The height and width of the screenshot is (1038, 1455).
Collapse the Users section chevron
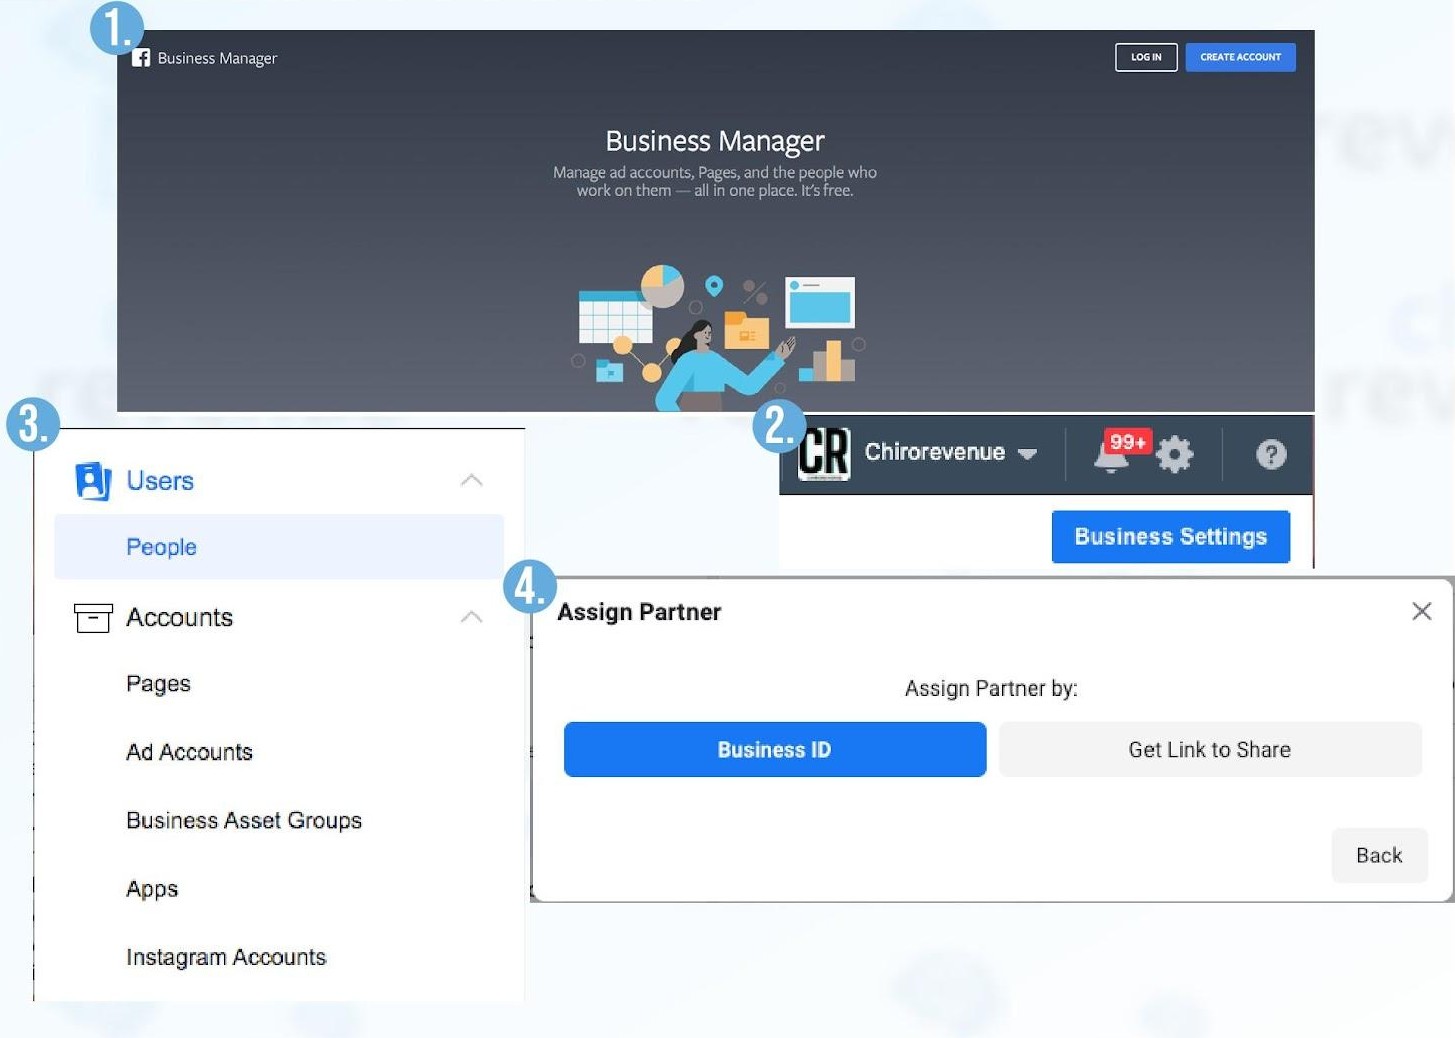point(471,481)
